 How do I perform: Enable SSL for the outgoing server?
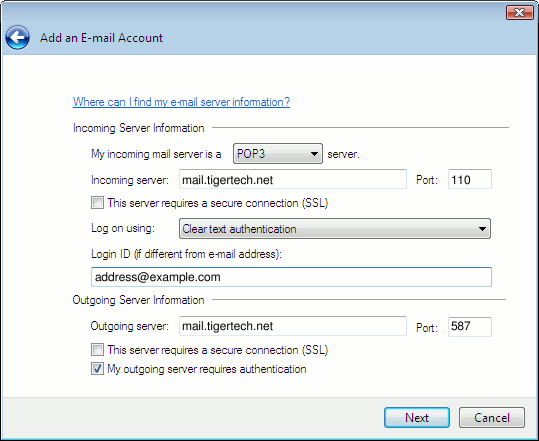[x=97, y=350]
